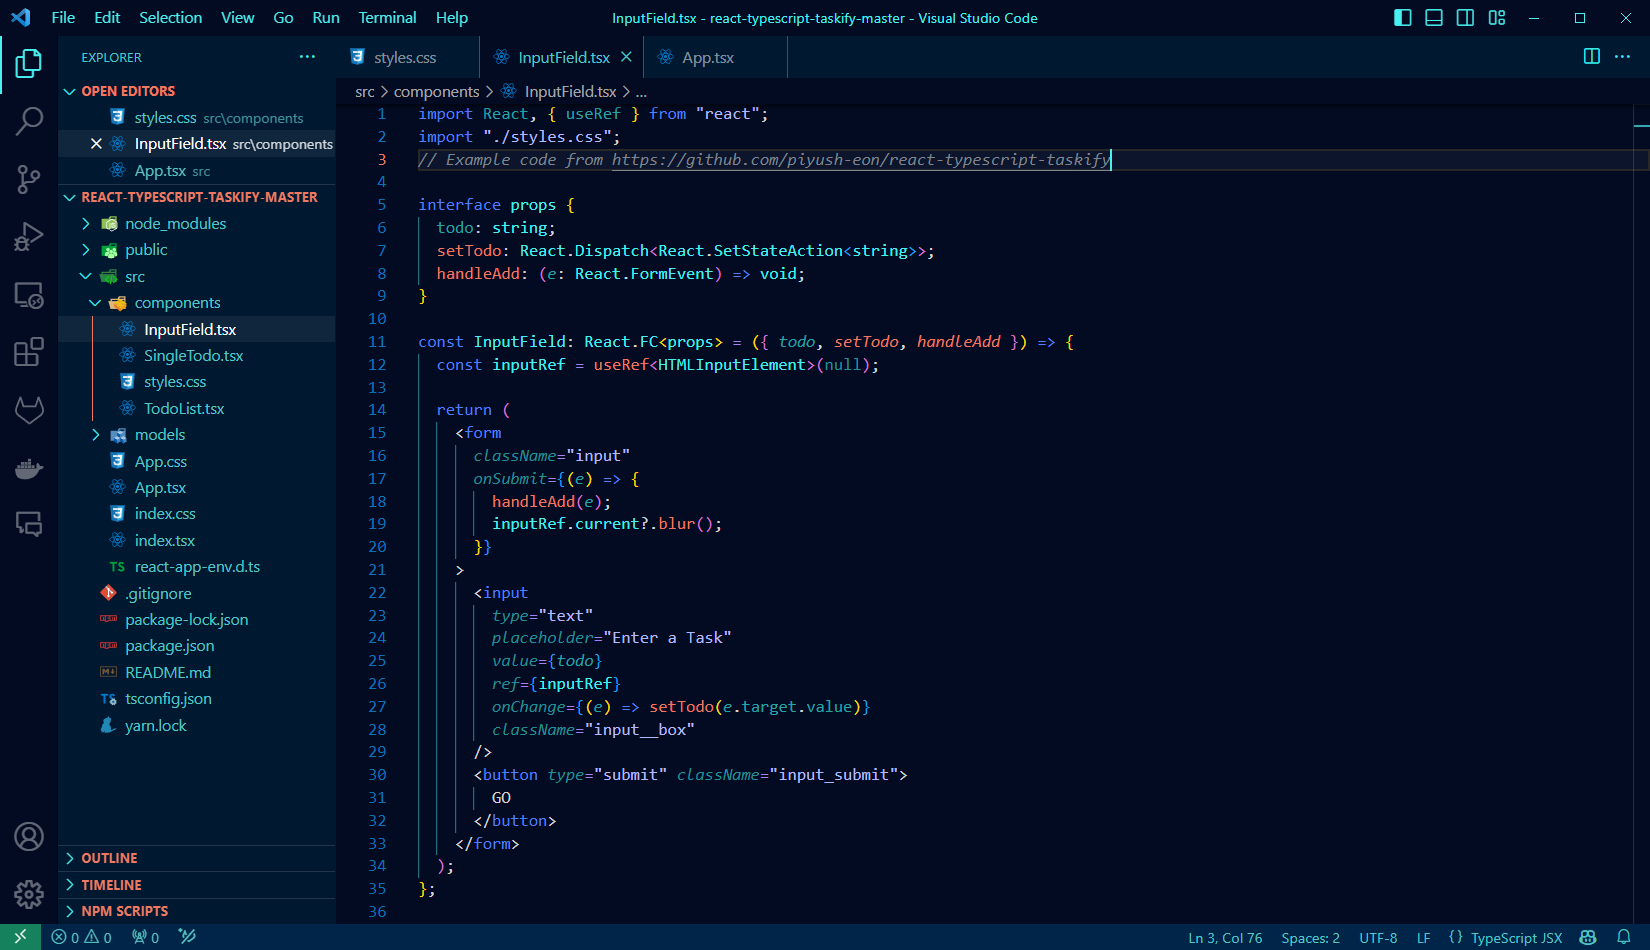
Task: Open the notifications bell
Action: pyautogui.click(x=1624, y=937)
